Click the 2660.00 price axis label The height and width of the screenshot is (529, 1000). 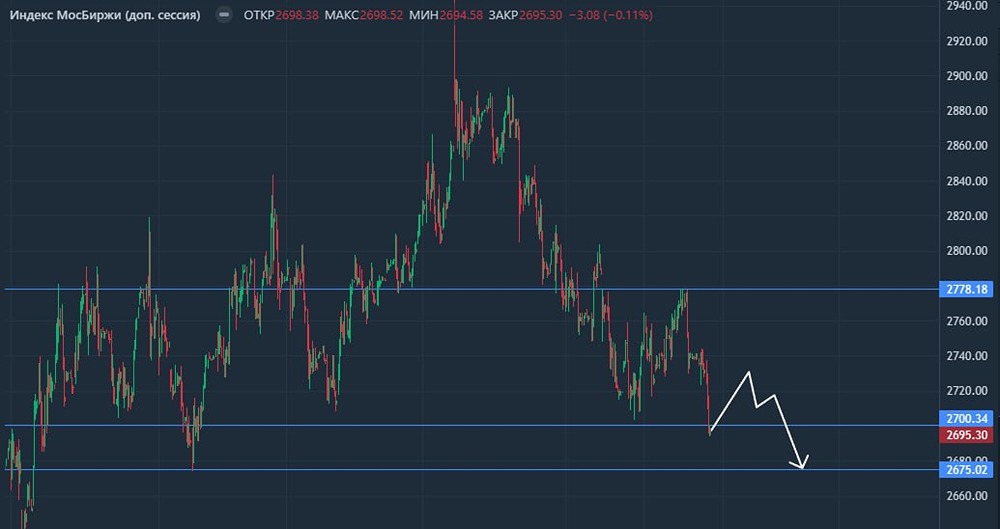click(x=969, y=496)
